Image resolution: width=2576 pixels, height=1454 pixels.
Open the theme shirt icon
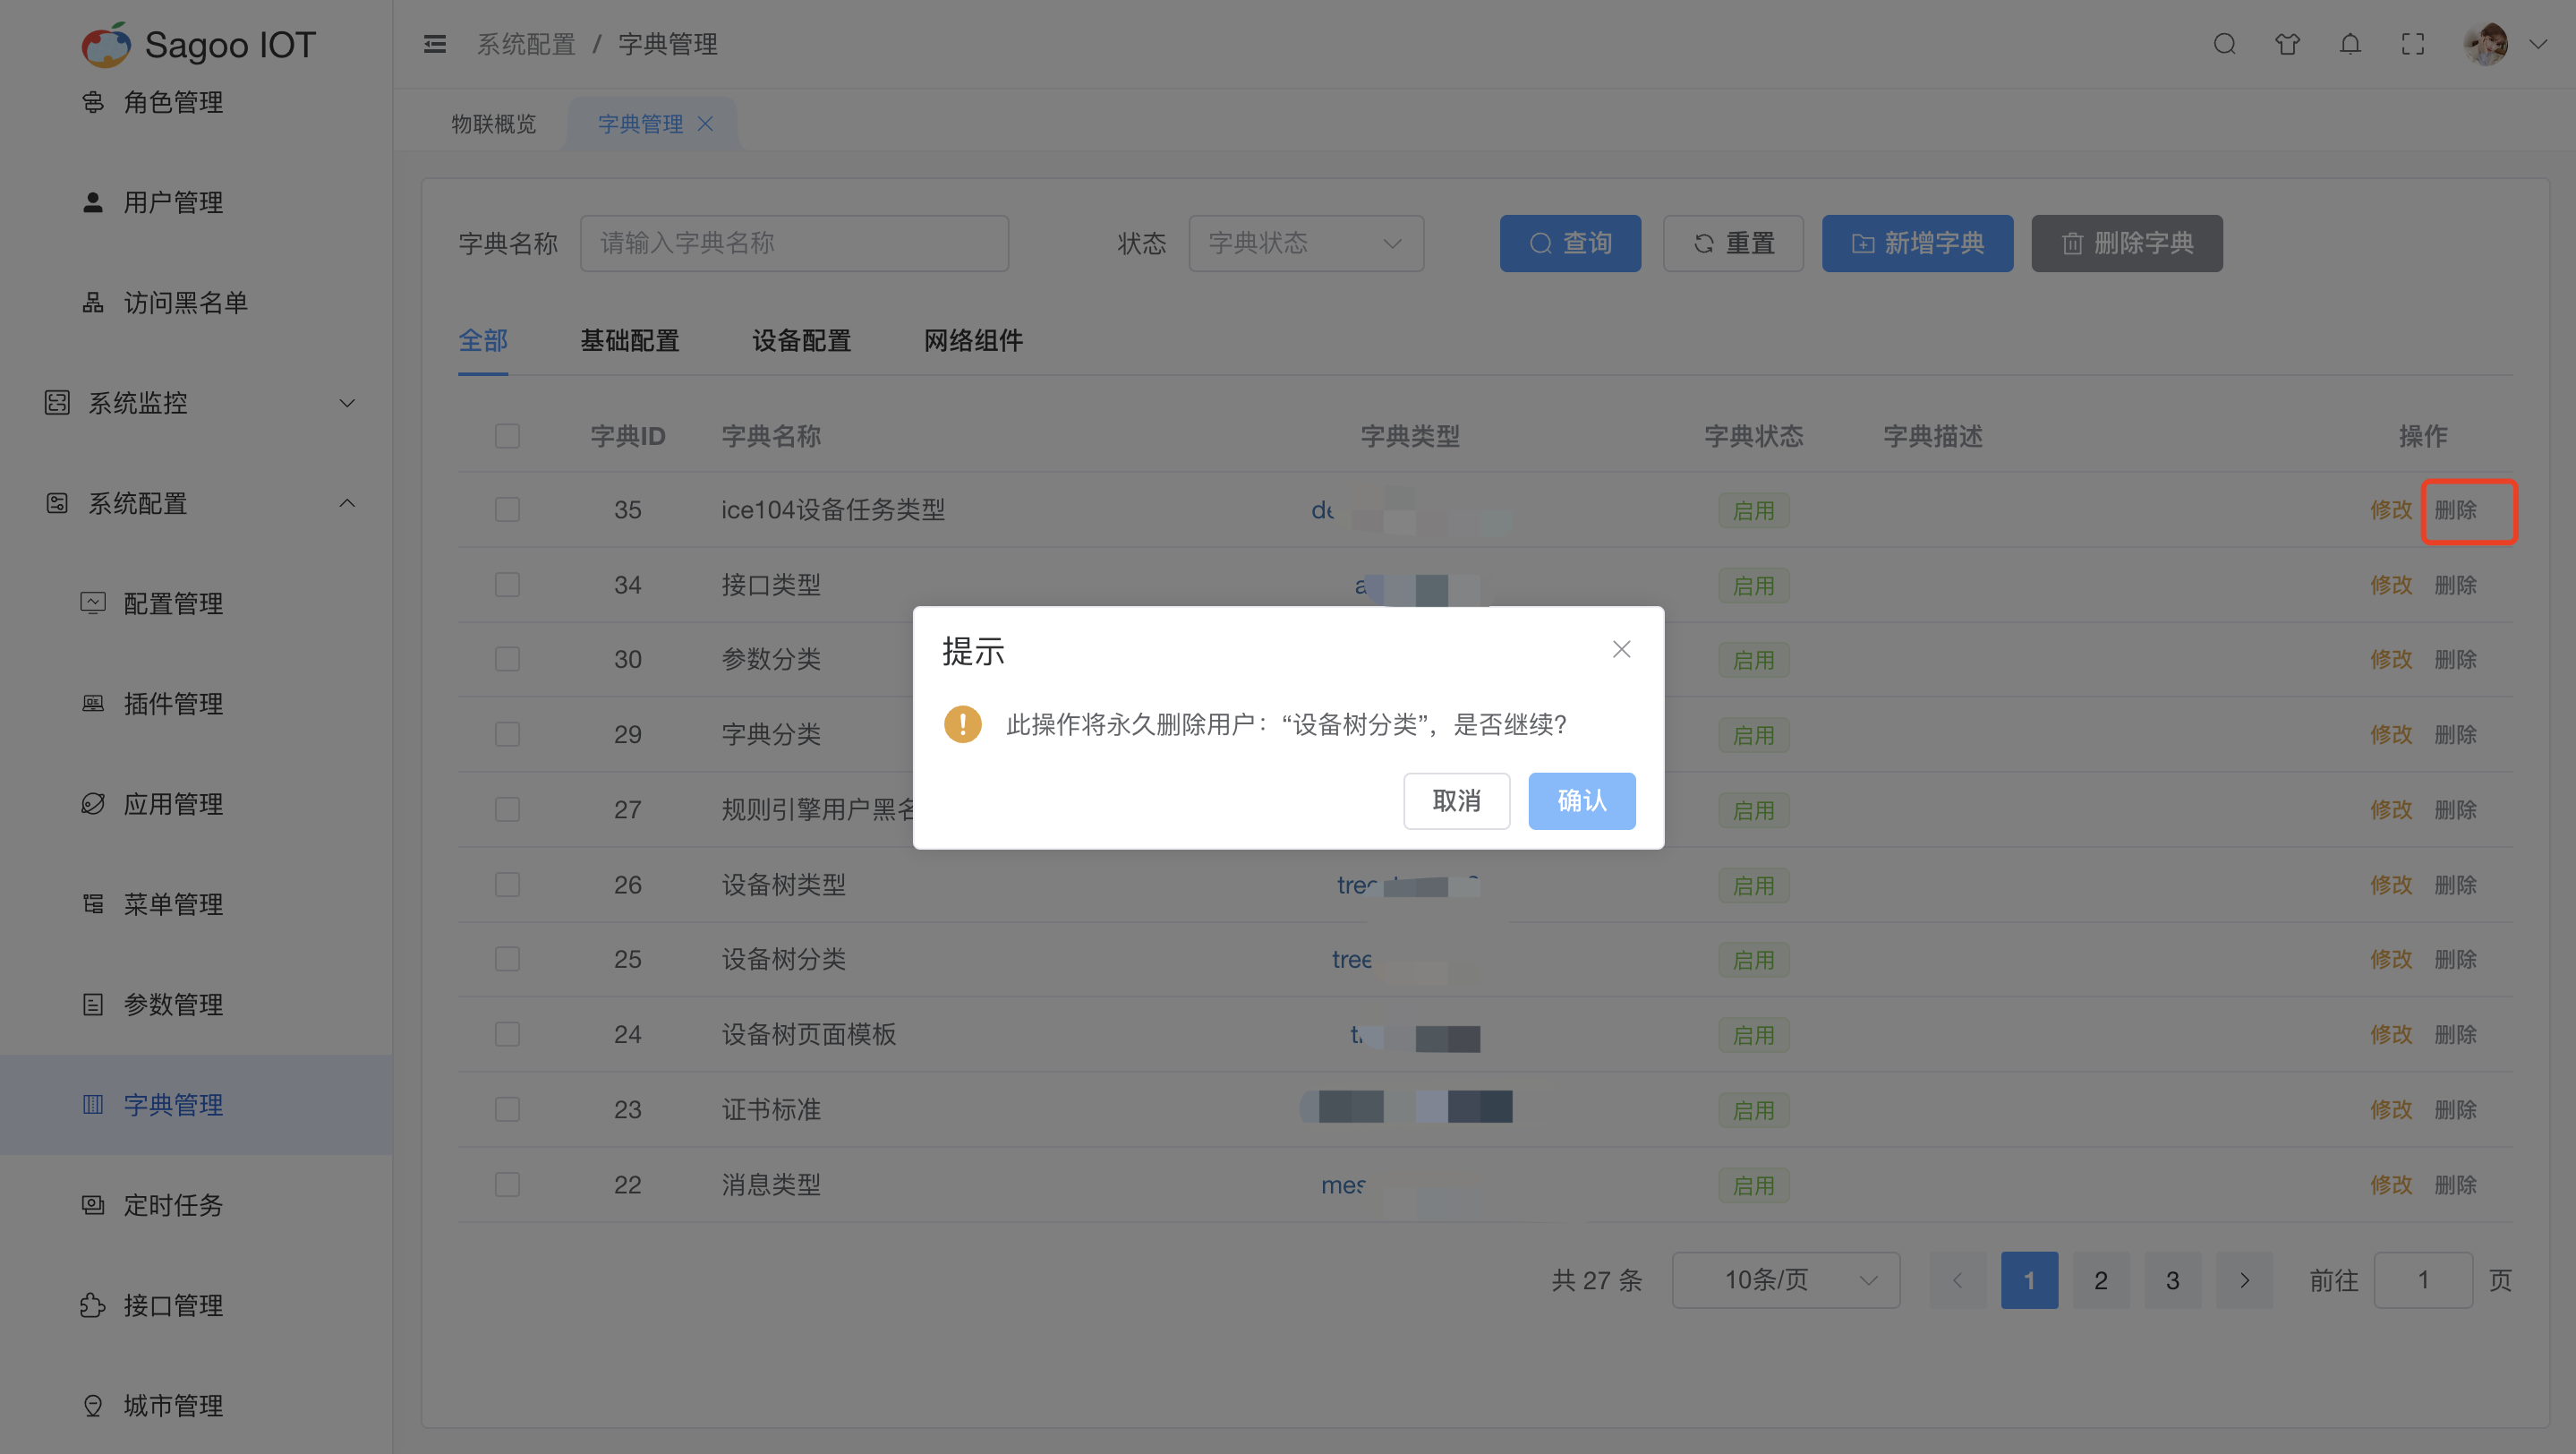[x=2287, y=44]
